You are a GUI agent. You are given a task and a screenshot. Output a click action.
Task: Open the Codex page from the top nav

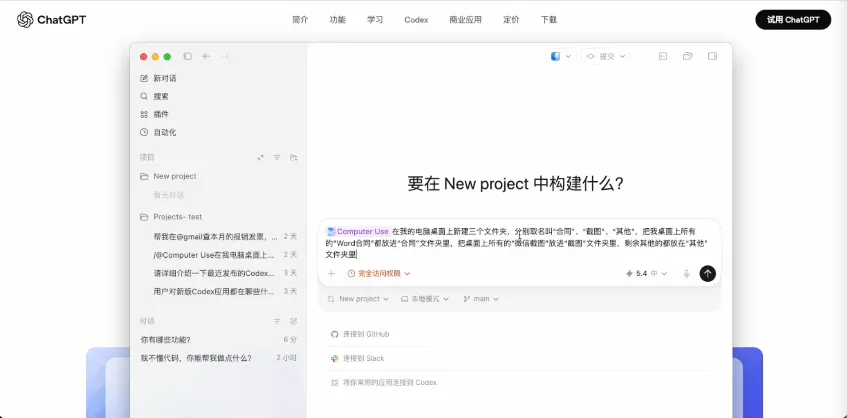[416, 20]
